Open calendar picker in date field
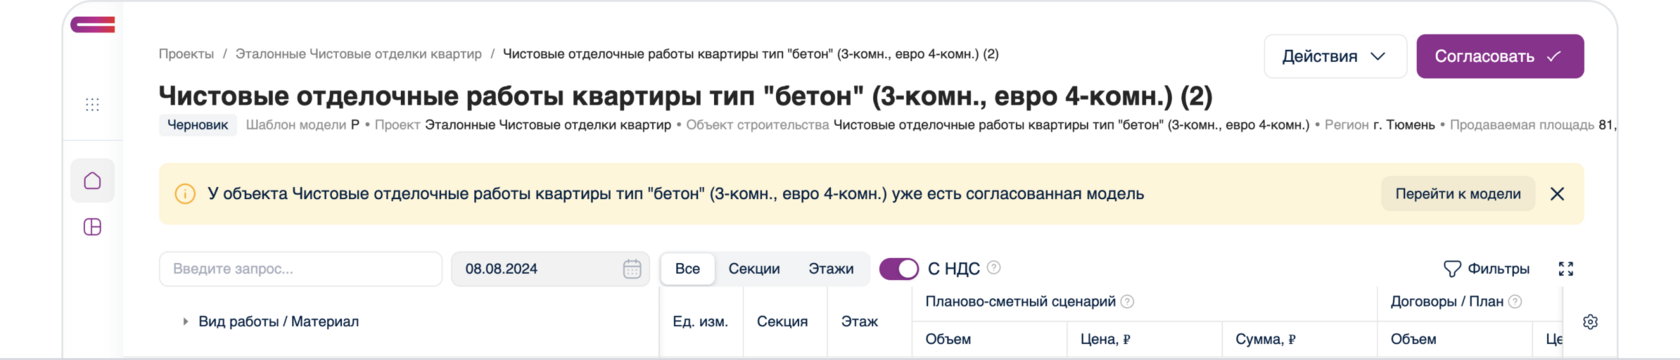The image size is (1680, 360). 632,269
